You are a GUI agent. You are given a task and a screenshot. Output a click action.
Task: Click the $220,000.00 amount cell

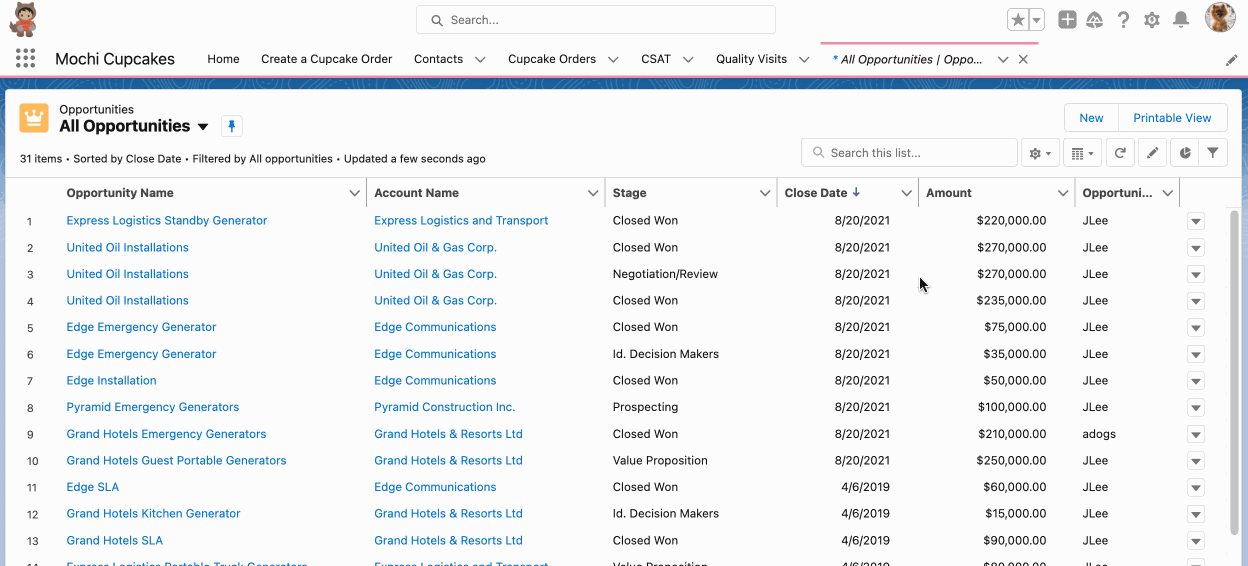[1011, 220]
